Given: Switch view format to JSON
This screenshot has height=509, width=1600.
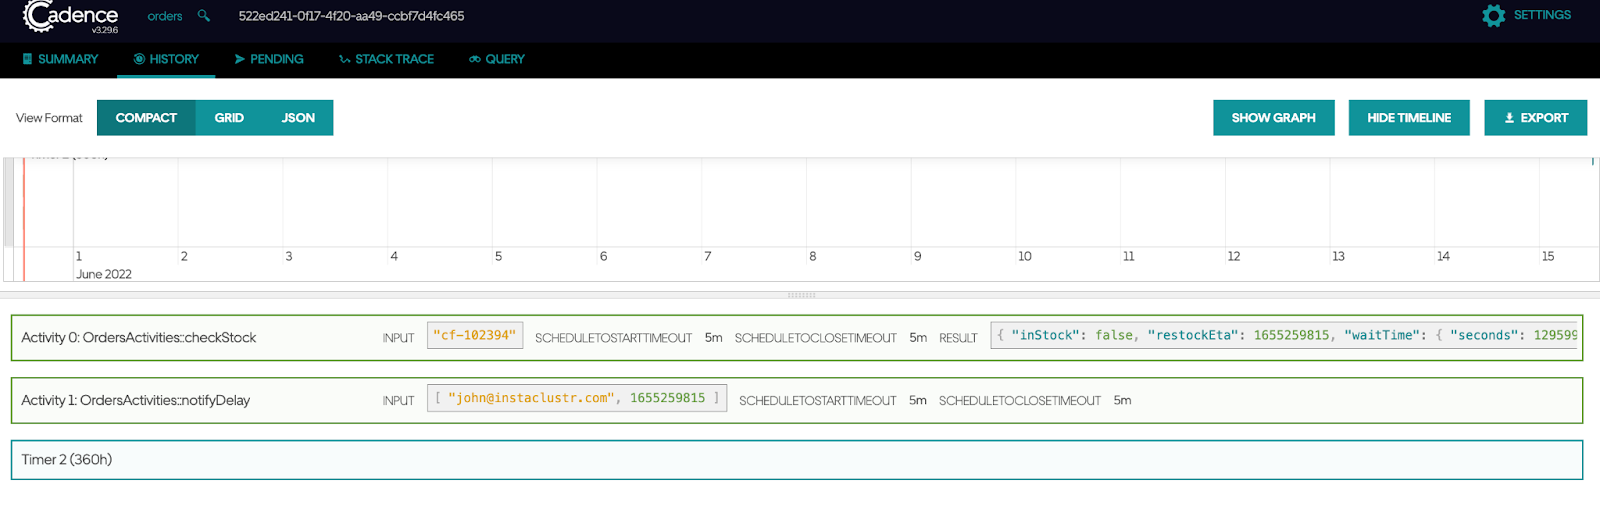Looking at the screenshot, I should [298, 118].
